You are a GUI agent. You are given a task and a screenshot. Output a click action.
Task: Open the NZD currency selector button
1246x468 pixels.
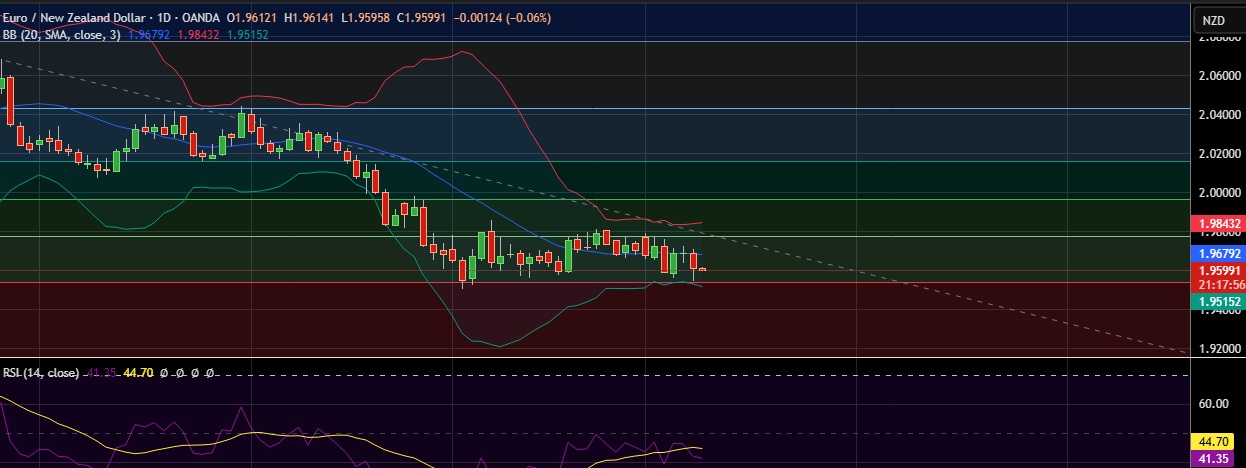click(1213, 20)
